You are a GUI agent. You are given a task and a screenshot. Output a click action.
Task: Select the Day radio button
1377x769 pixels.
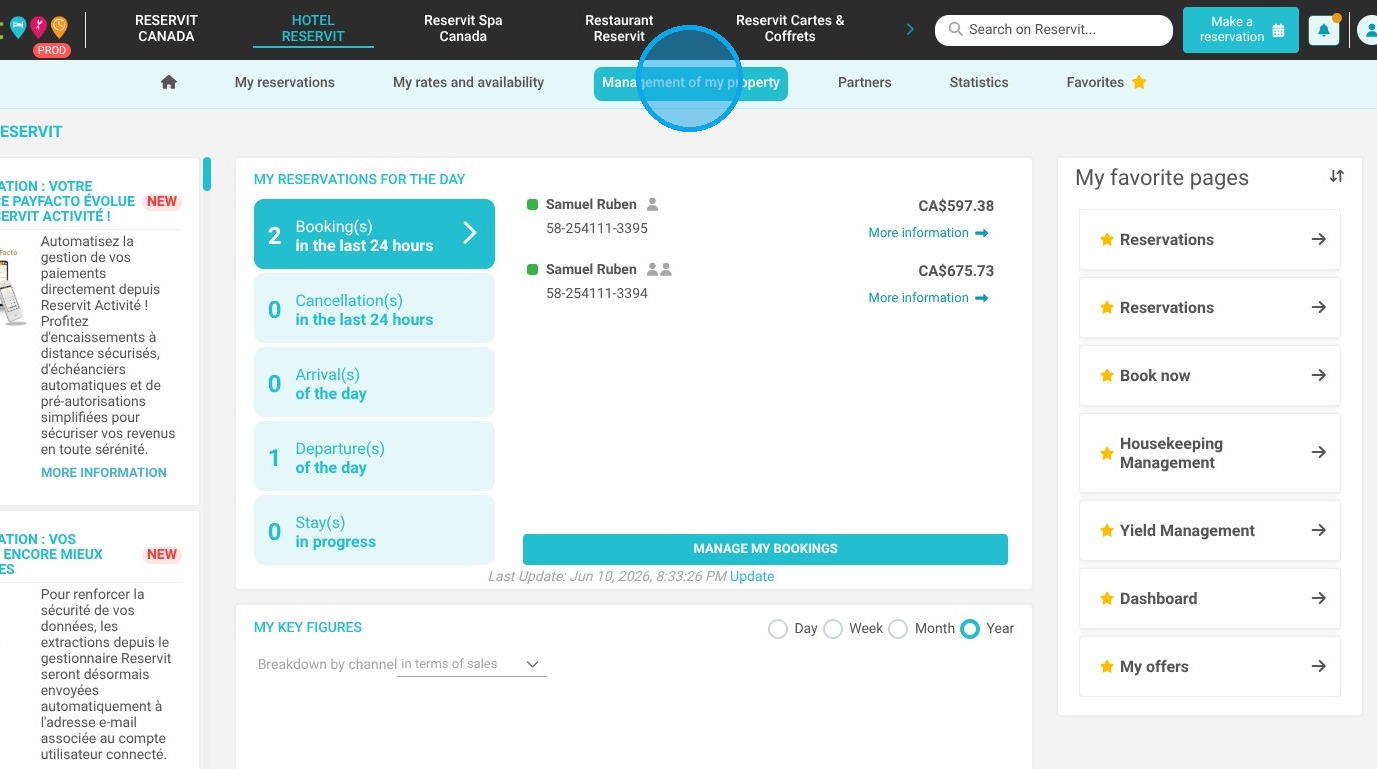(778, 629)
